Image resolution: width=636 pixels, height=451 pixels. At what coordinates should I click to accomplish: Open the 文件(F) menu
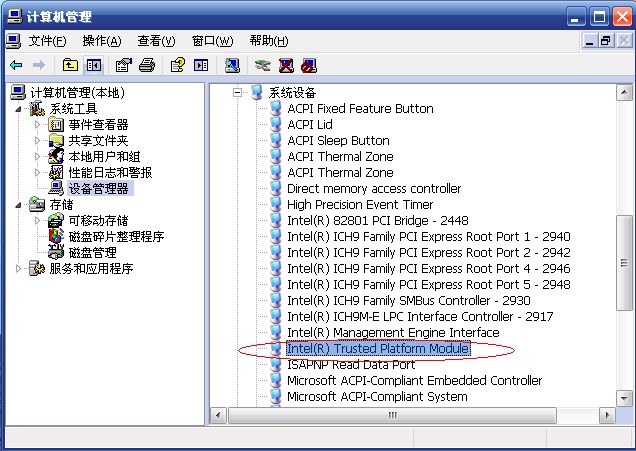tap(47, 41)
